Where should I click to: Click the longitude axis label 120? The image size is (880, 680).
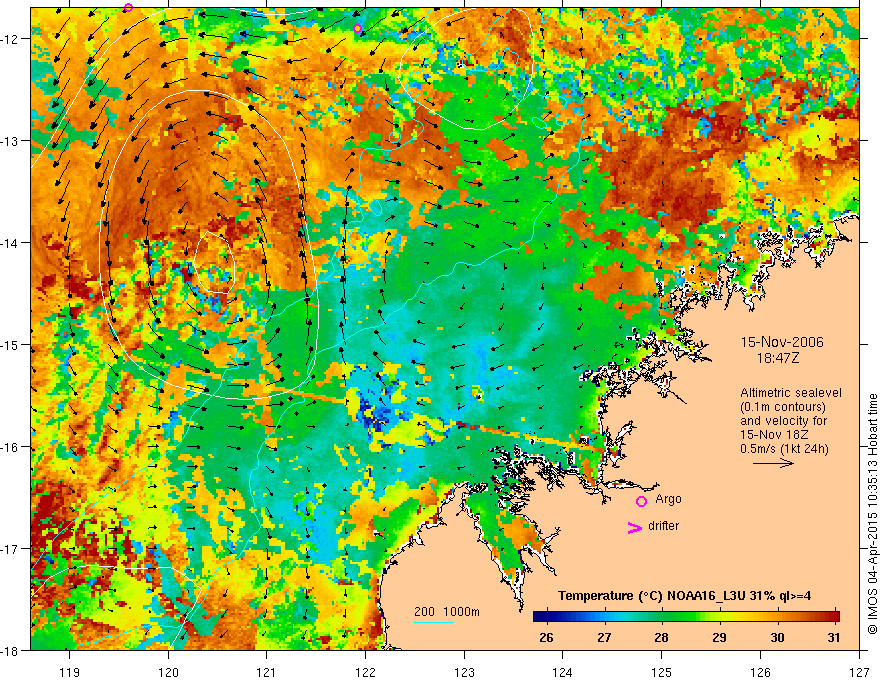click(168, 672)
